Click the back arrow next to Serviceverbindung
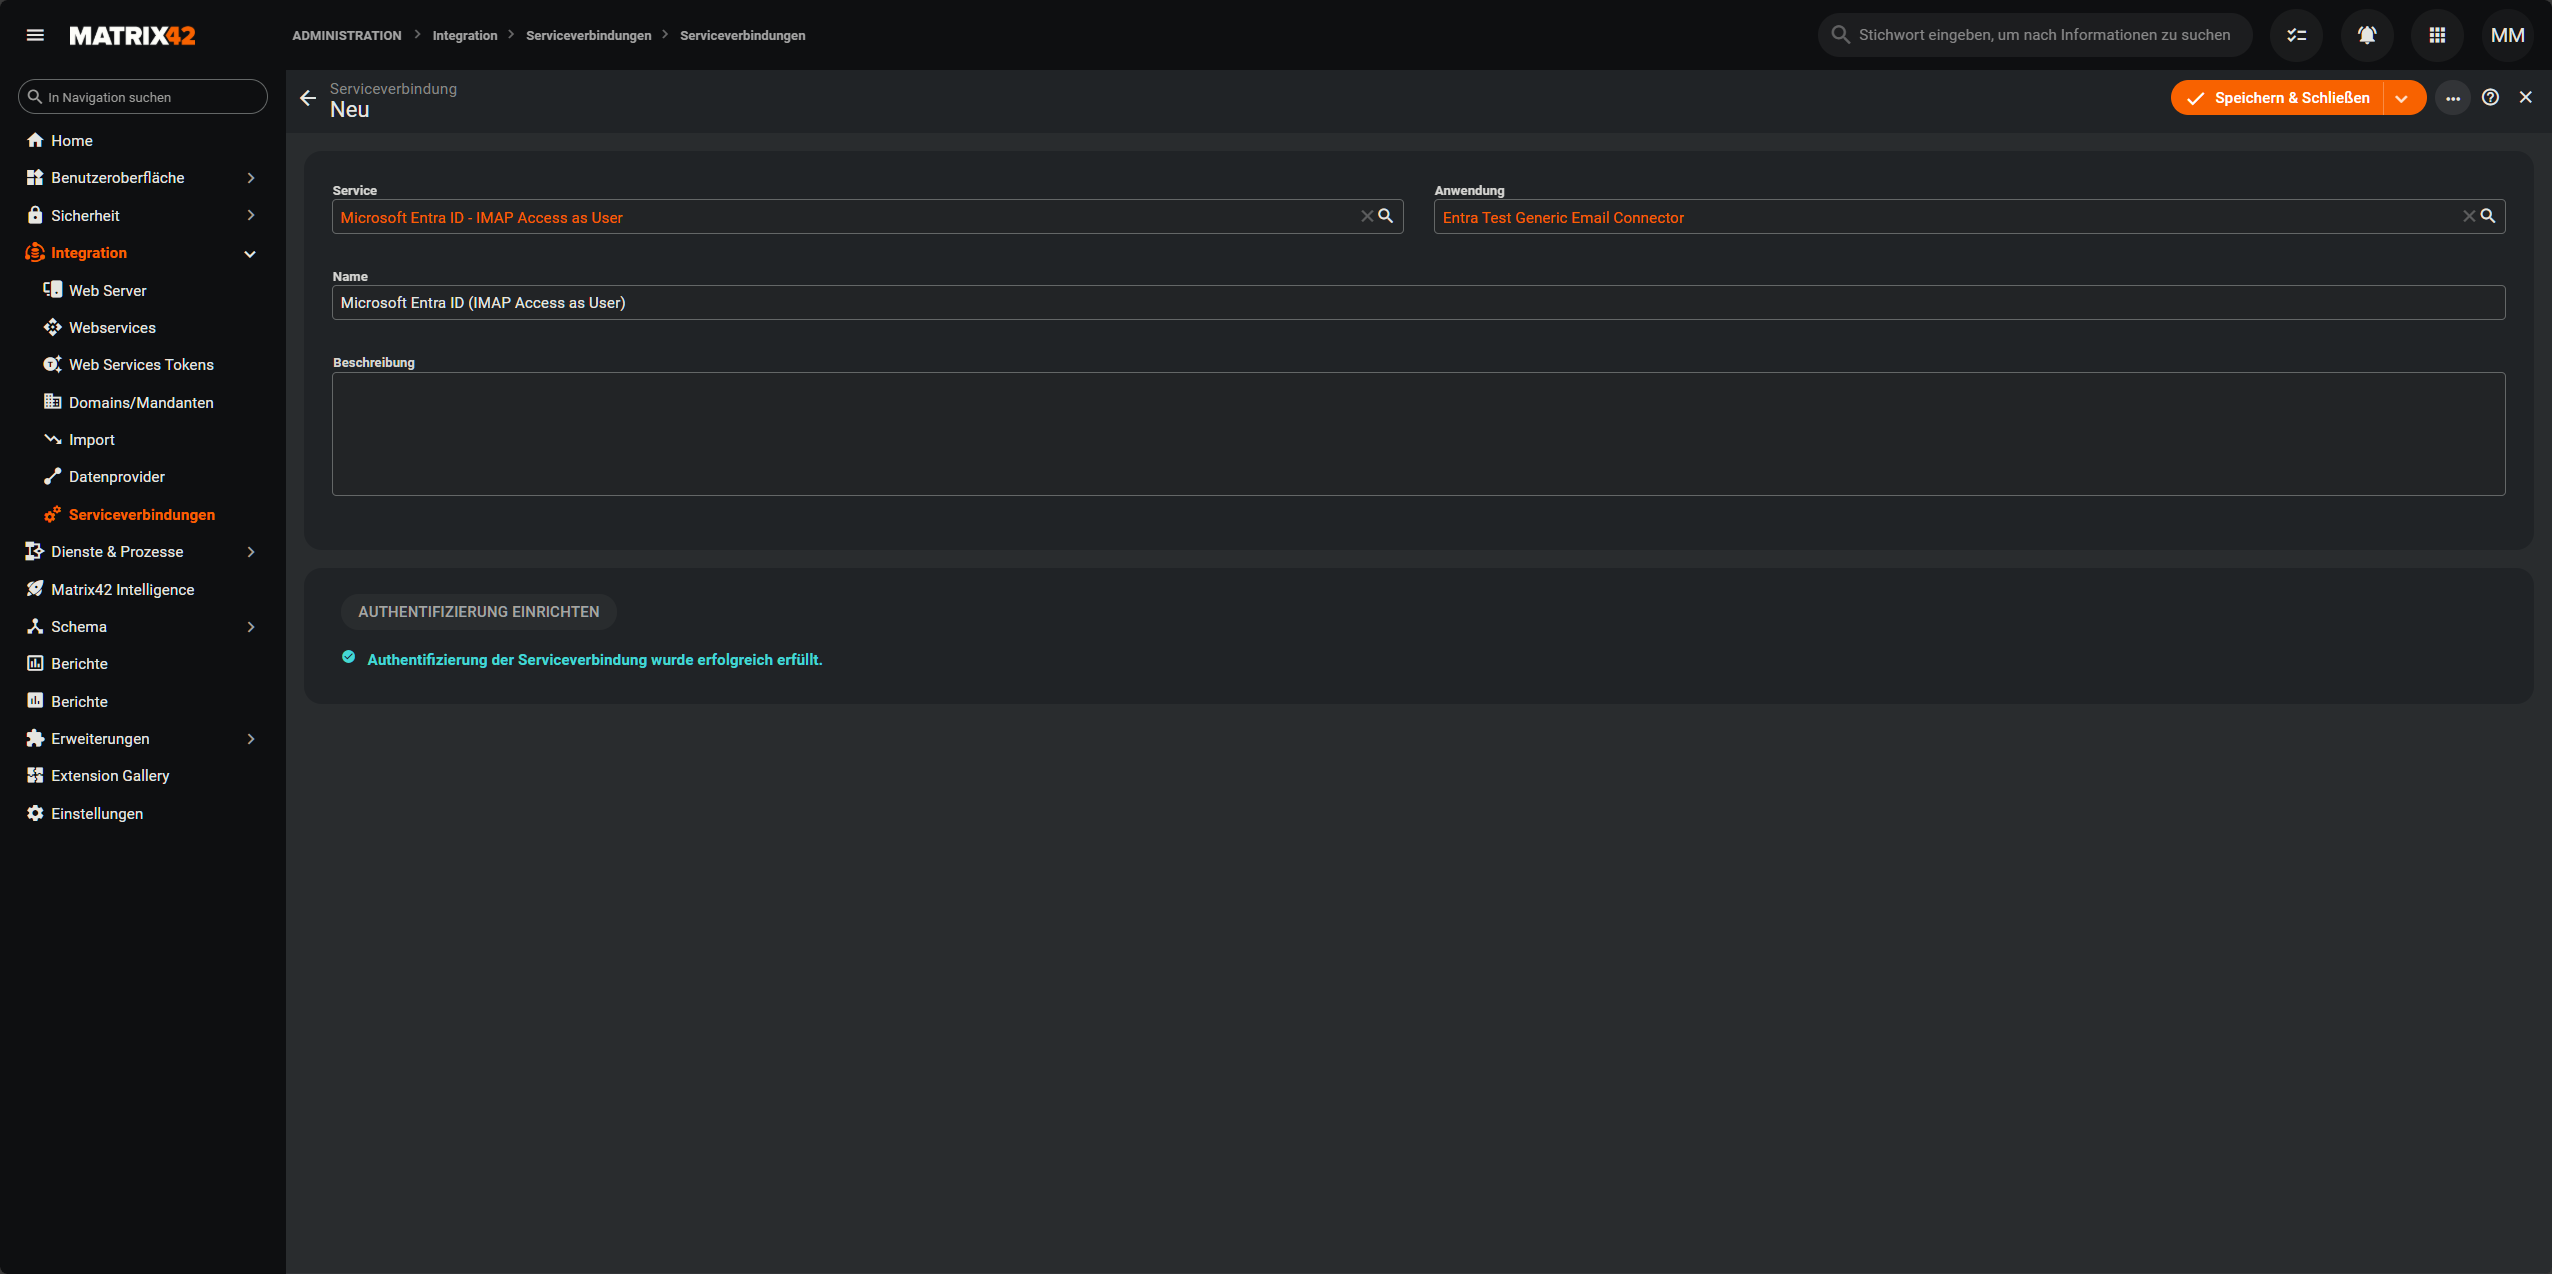The height and width of the screenshot is (1274, 2552). (308, 98)
